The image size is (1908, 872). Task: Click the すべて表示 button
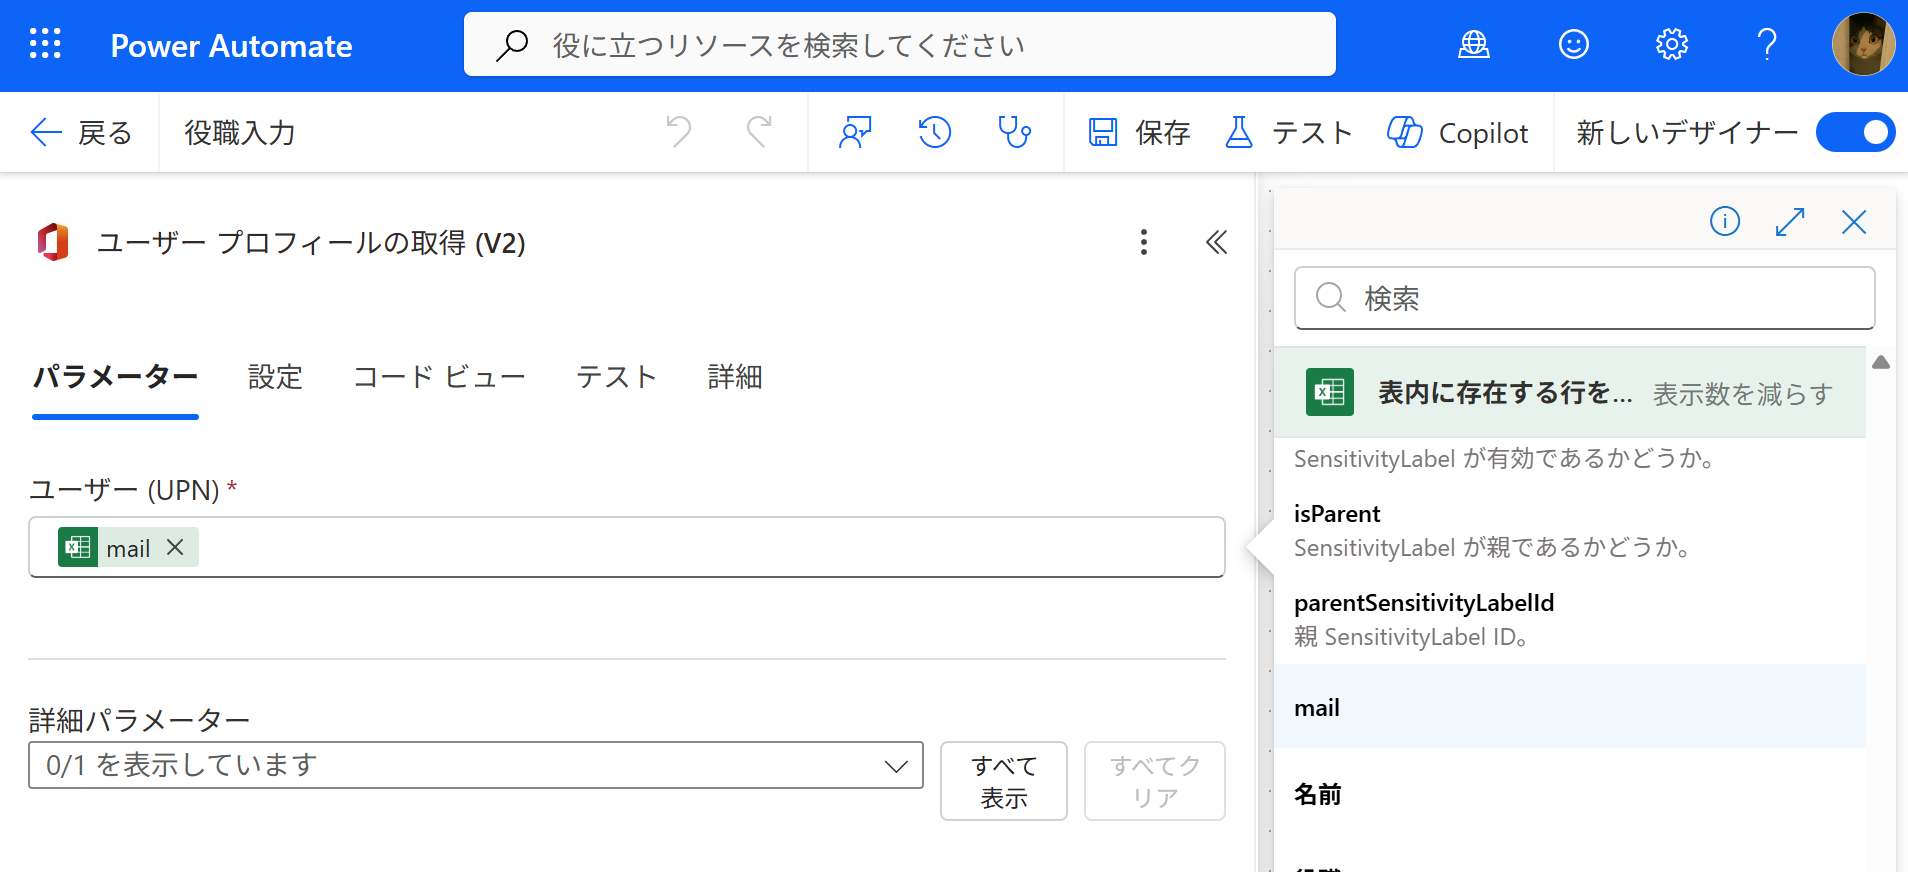click(1003, 781)
